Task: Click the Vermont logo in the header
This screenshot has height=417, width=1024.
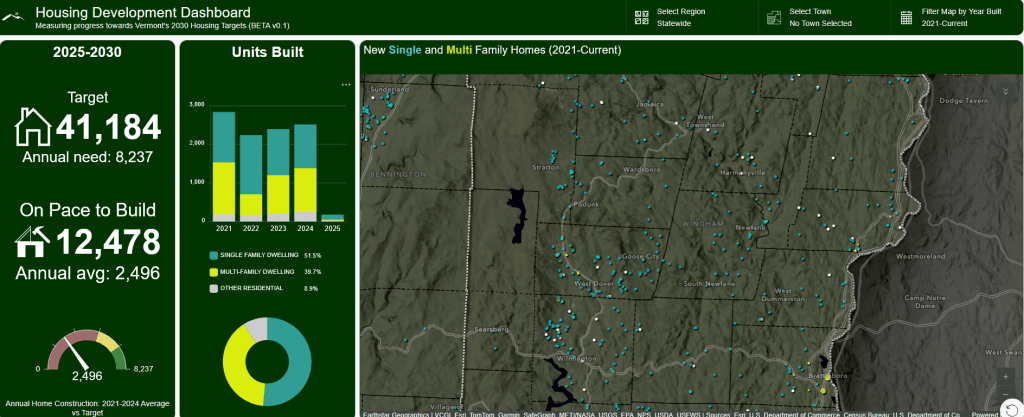Action: click(18, 17)
